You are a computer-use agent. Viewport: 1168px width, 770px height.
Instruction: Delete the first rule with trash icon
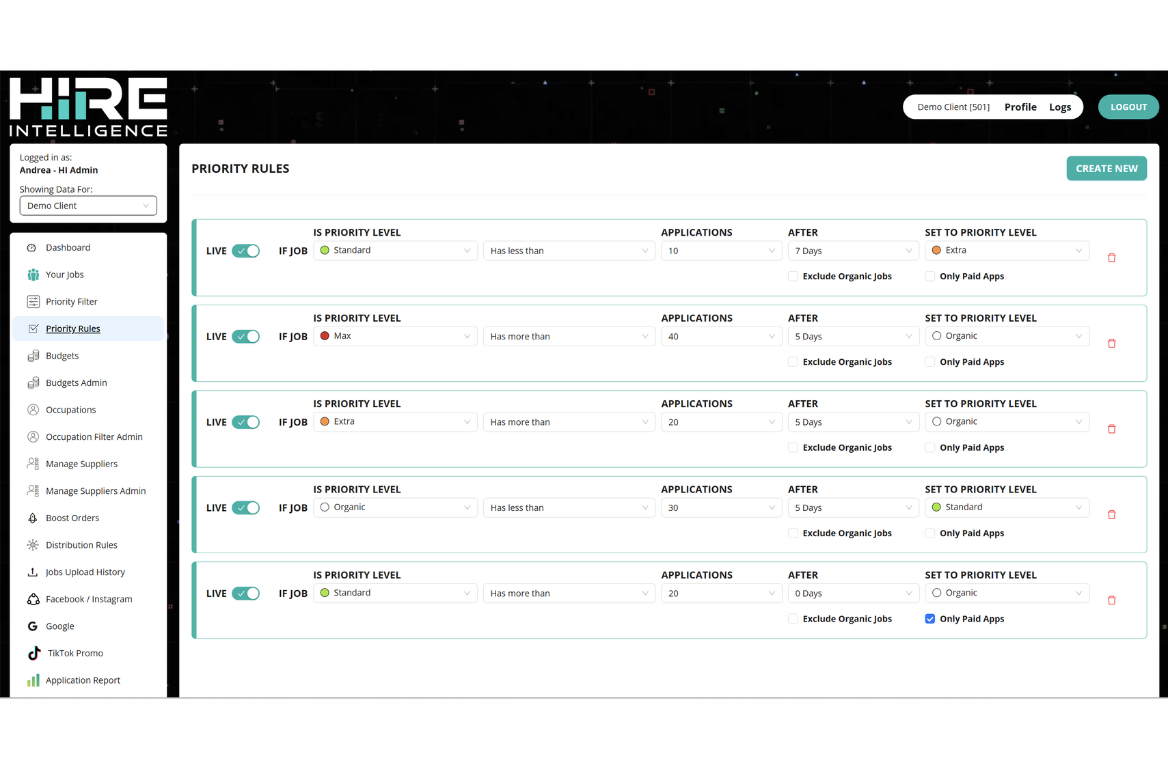click(x=1111, y=258)
